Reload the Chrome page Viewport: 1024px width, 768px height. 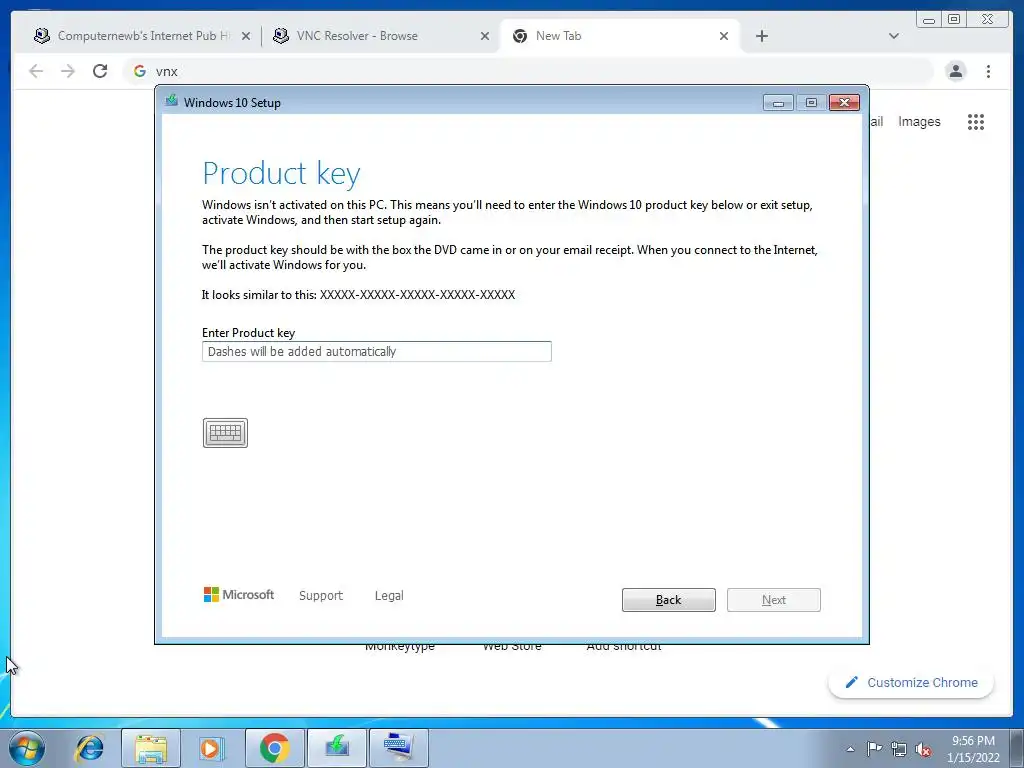[100, 71]
